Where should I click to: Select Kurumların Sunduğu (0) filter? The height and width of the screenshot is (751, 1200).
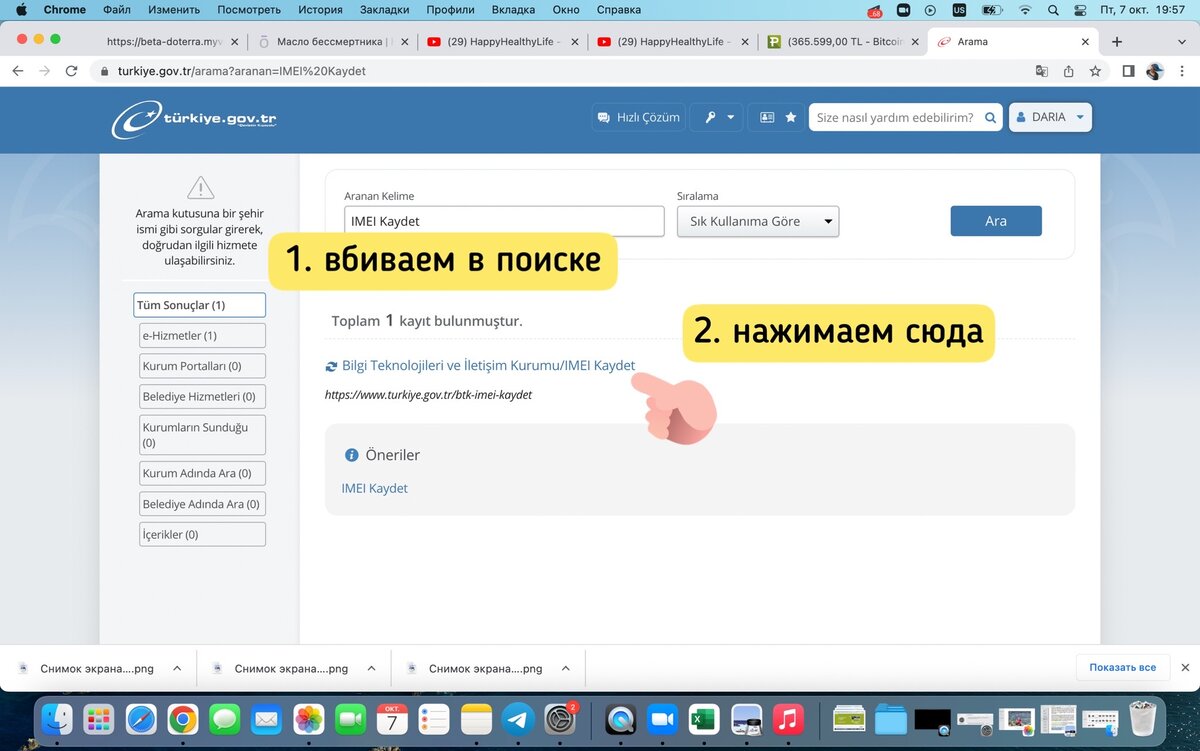(x=202, y=434)
